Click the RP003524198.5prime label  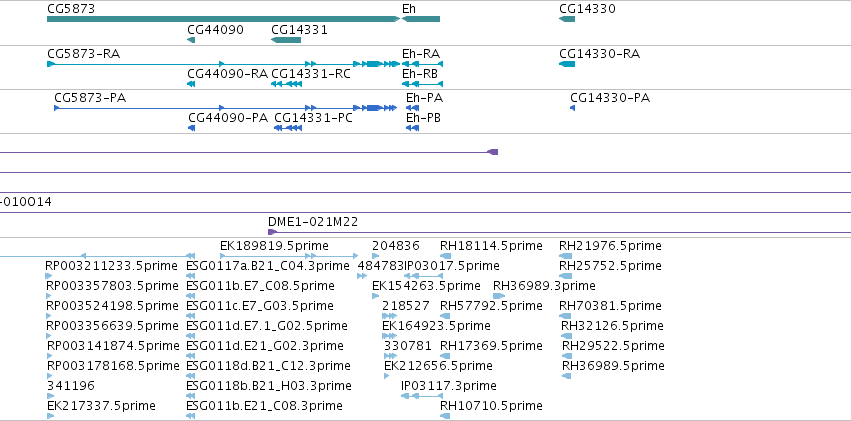tap(112, 306)
